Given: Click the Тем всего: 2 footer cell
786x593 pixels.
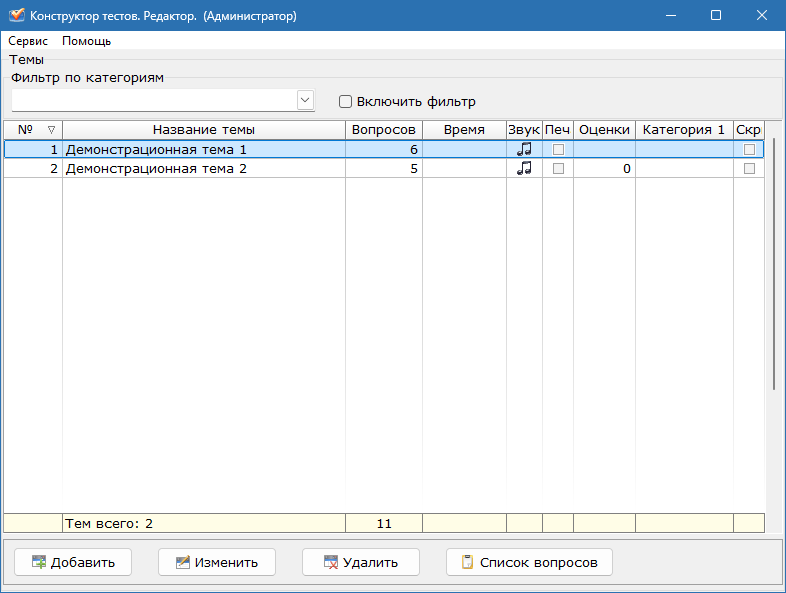Looking at the screenshot, I should click(x=204, y=523).
